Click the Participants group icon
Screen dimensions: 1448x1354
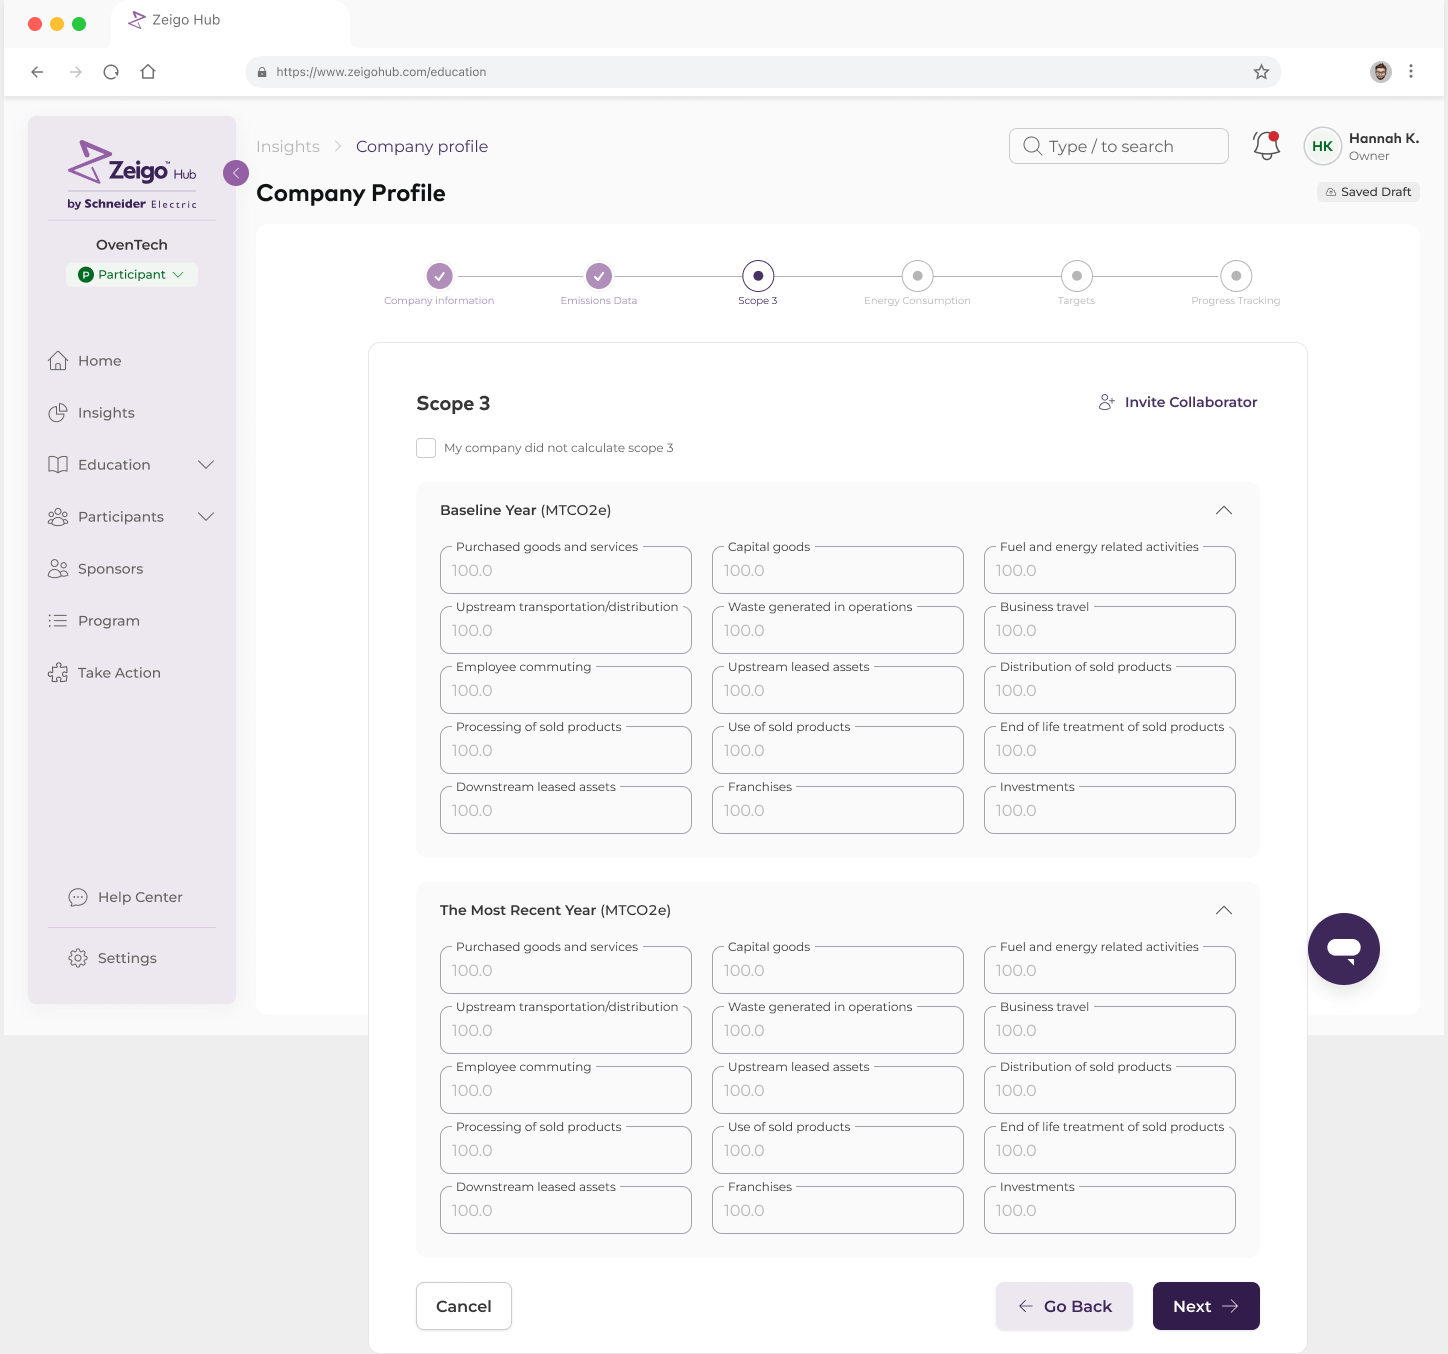(x=58, y=517)
